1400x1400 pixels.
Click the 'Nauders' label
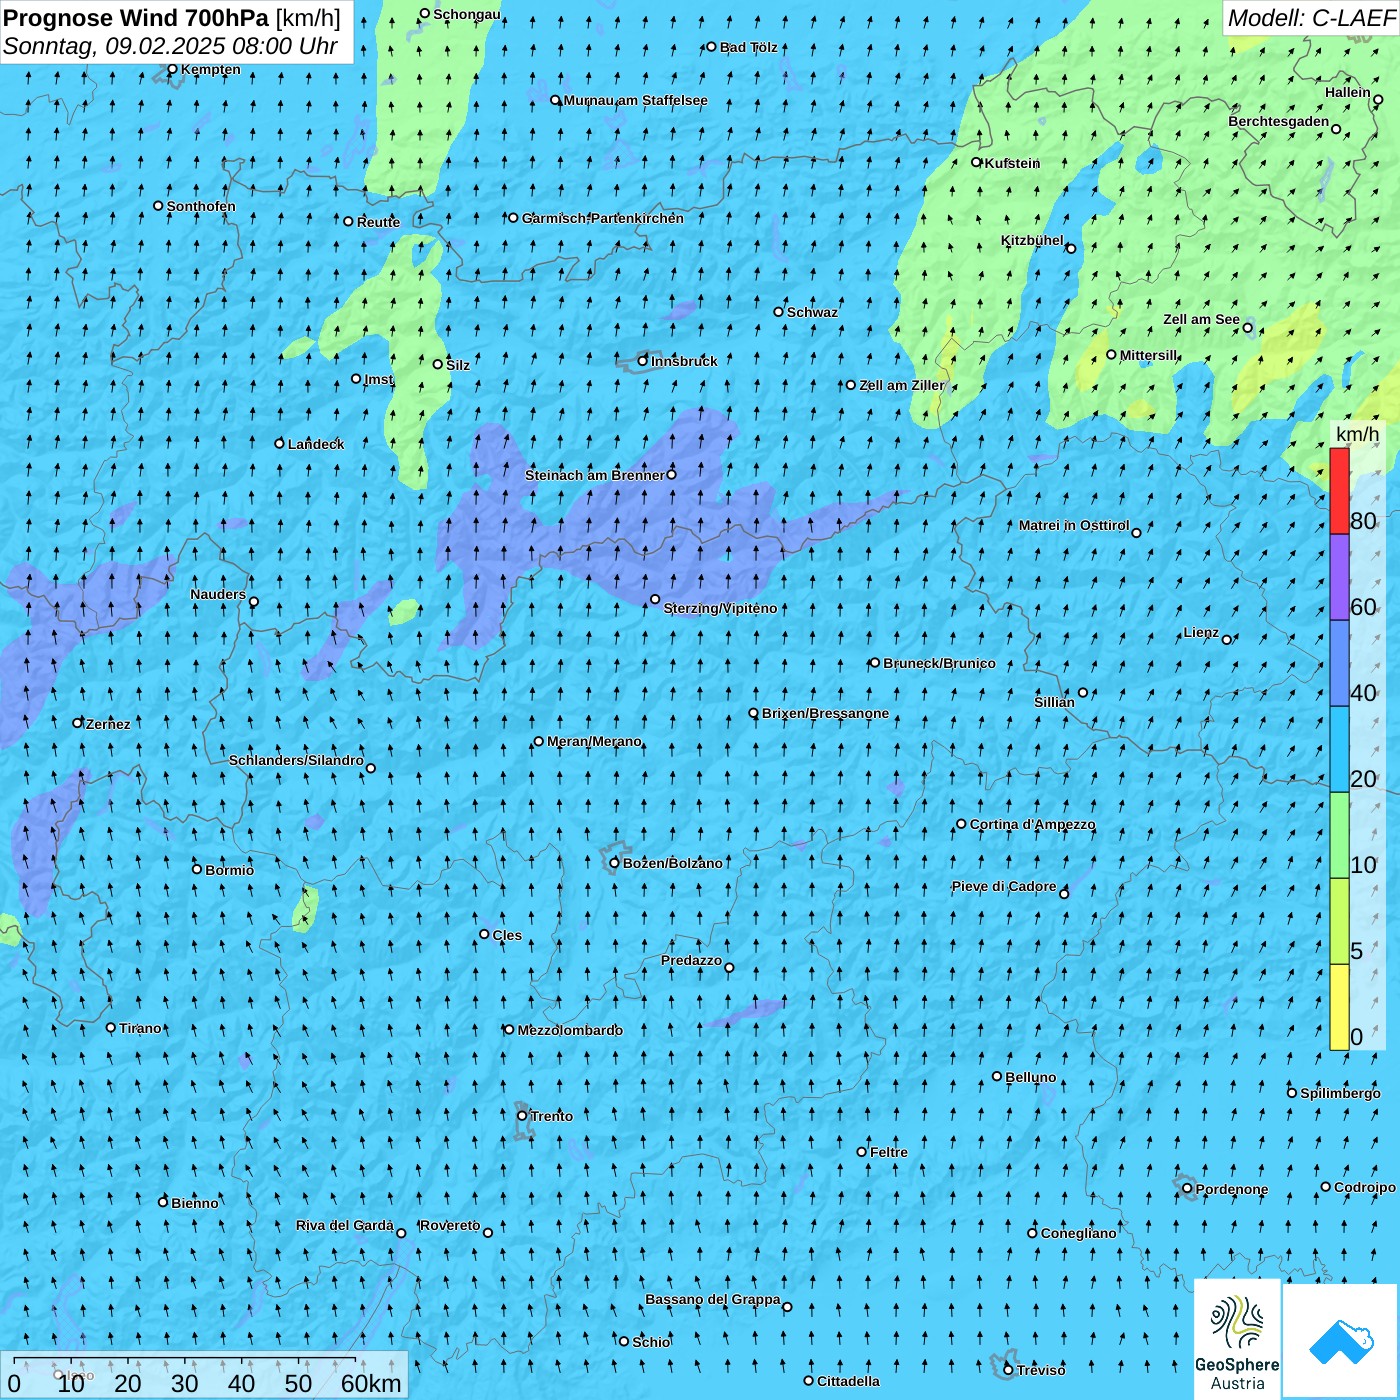pos(218,594)
